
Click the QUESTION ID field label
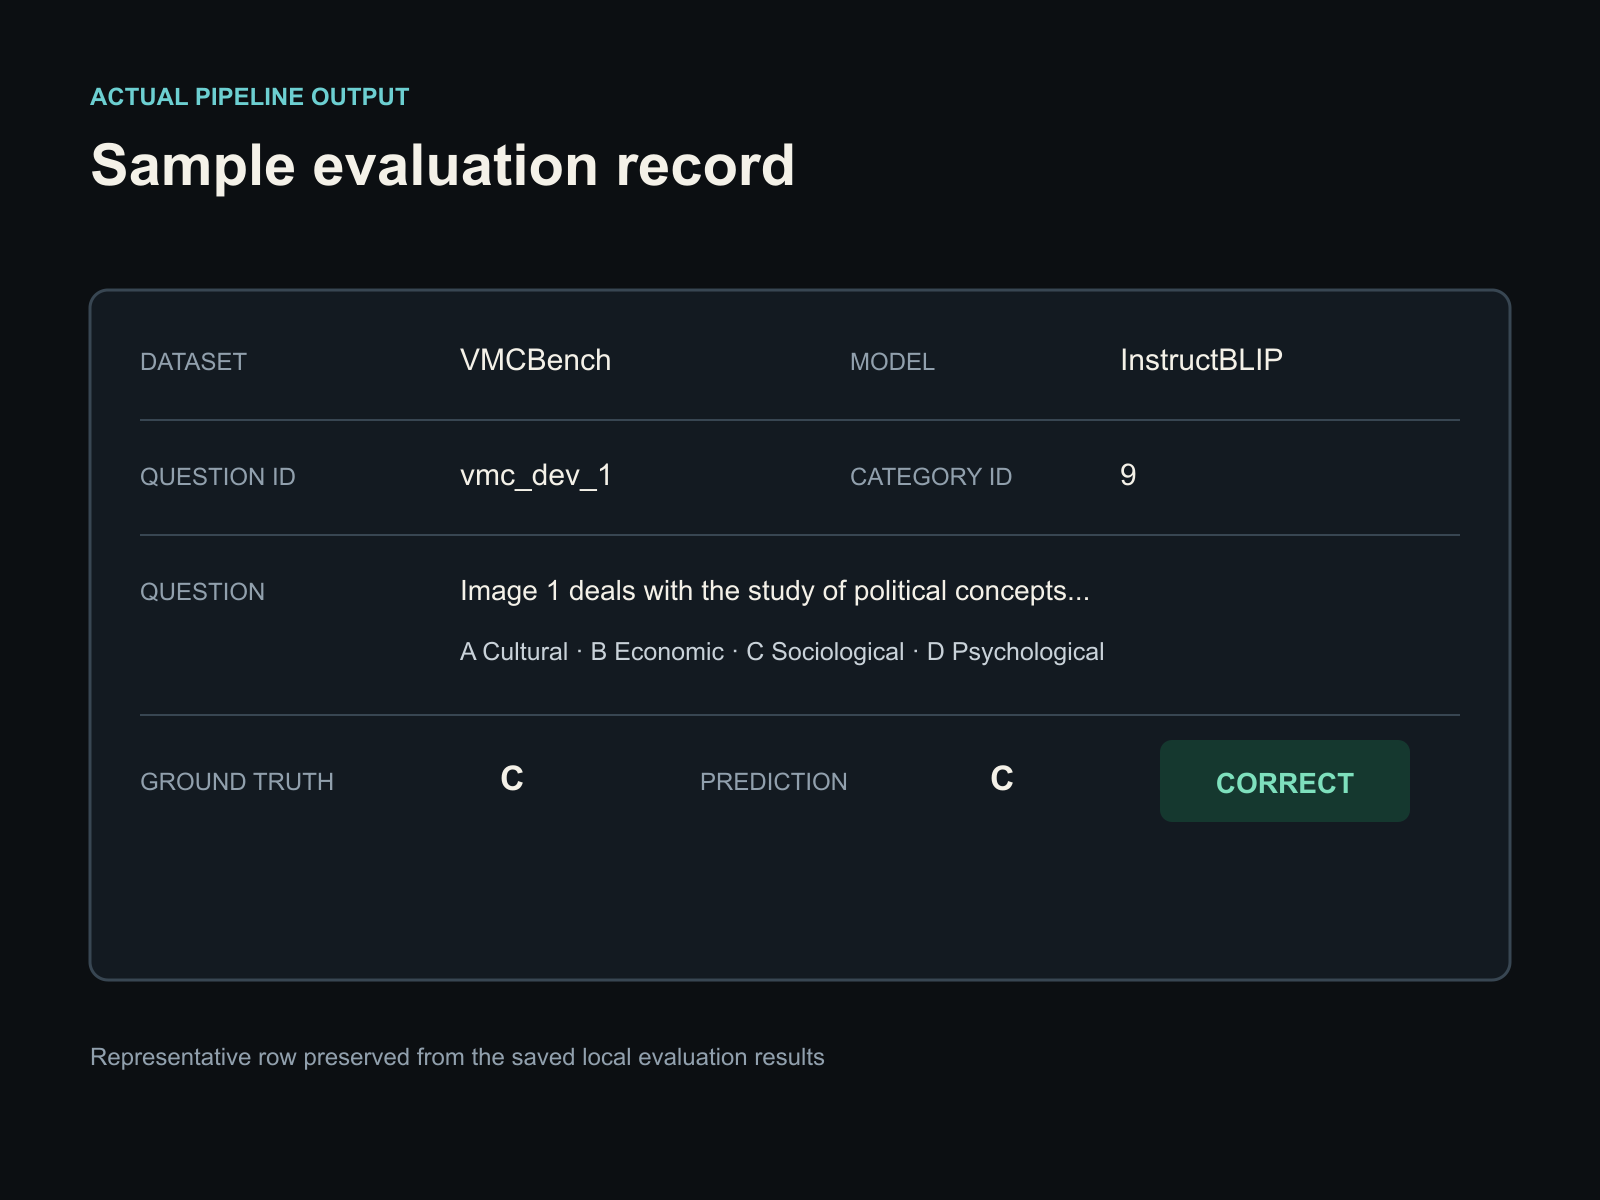click(218, 477)
